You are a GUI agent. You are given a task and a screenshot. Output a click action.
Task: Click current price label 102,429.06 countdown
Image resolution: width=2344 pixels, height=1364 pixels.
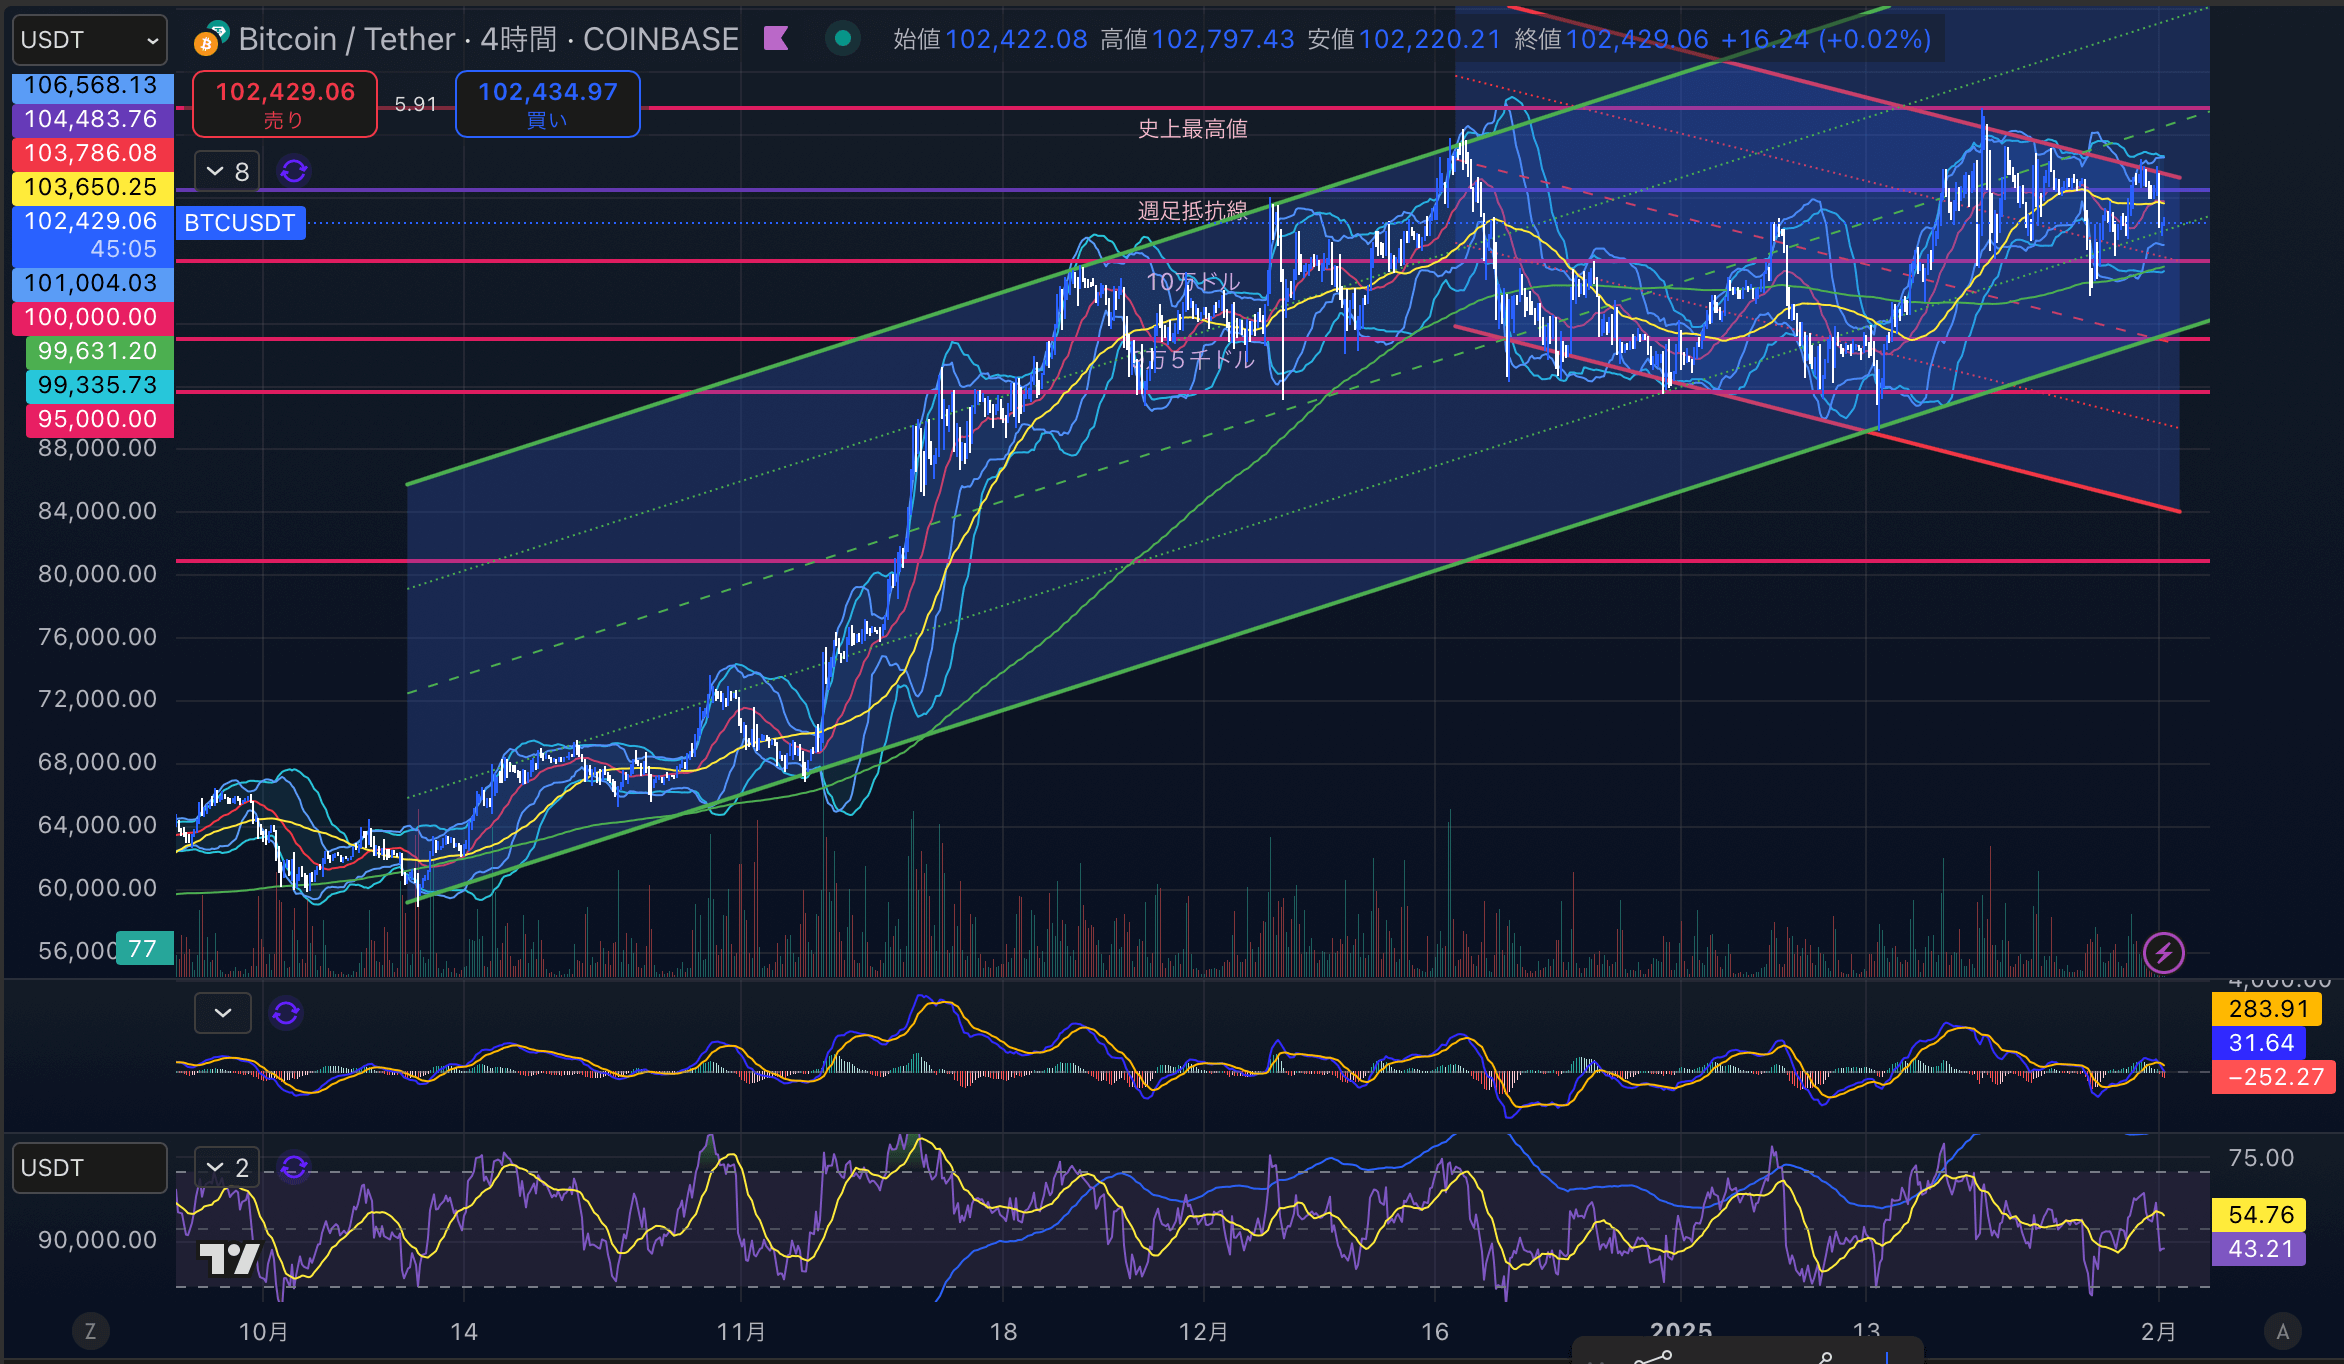tap(91, 235)
